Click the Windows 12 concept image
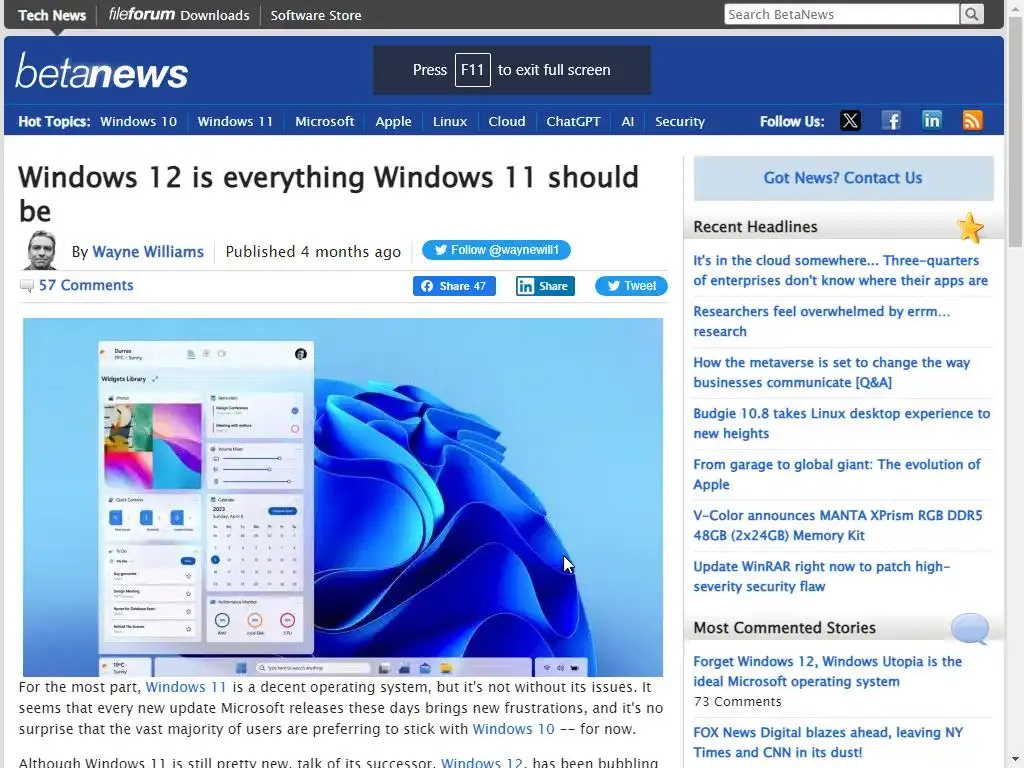Screen dimensions: 1024x768 pyautogui.click(x=343, y=497)
